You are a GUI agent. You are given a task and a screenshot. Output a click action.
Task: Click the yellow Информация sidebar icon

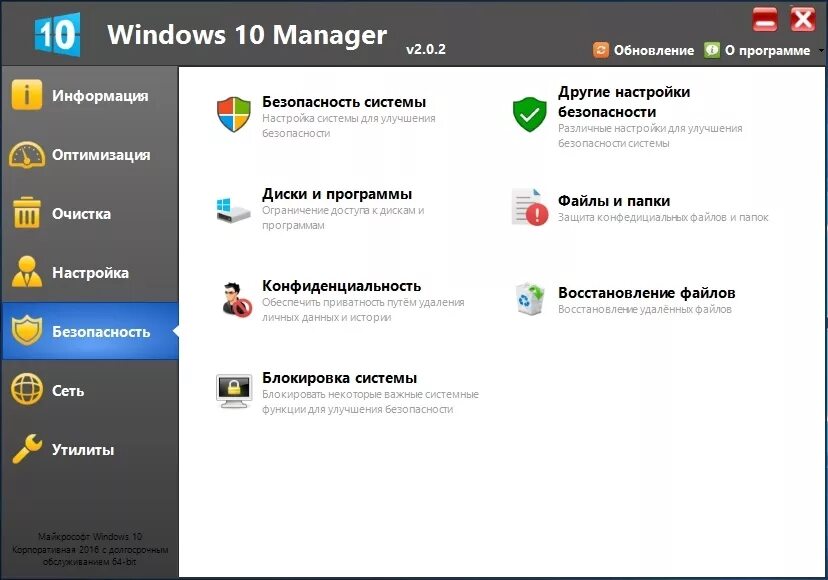tap(26, 95)
